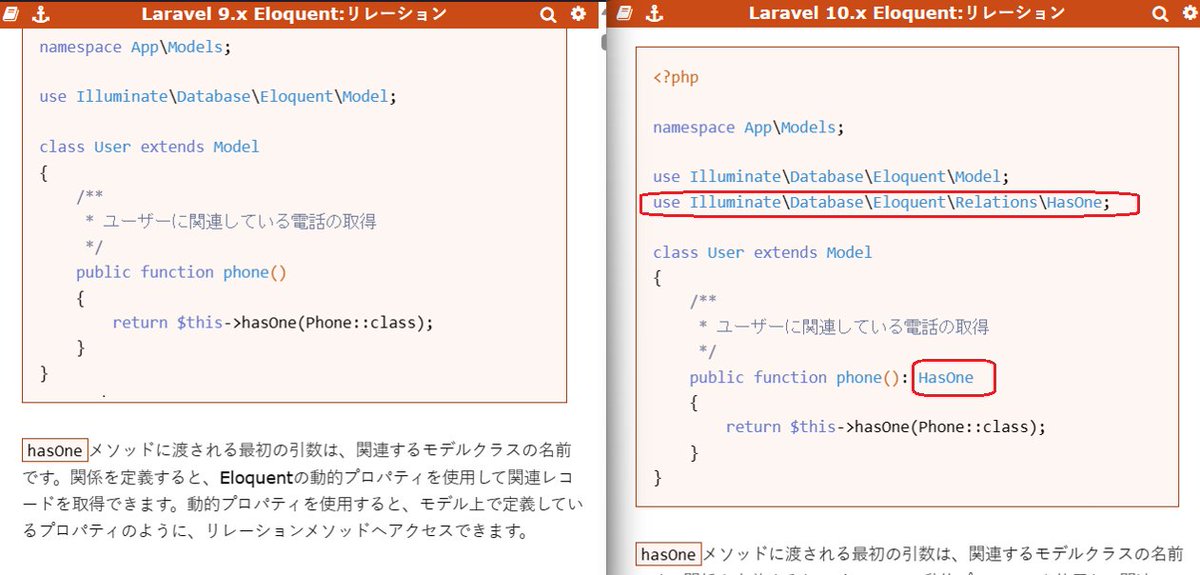Click the <?php line in Laravel 10.x code

pos(676,77)
